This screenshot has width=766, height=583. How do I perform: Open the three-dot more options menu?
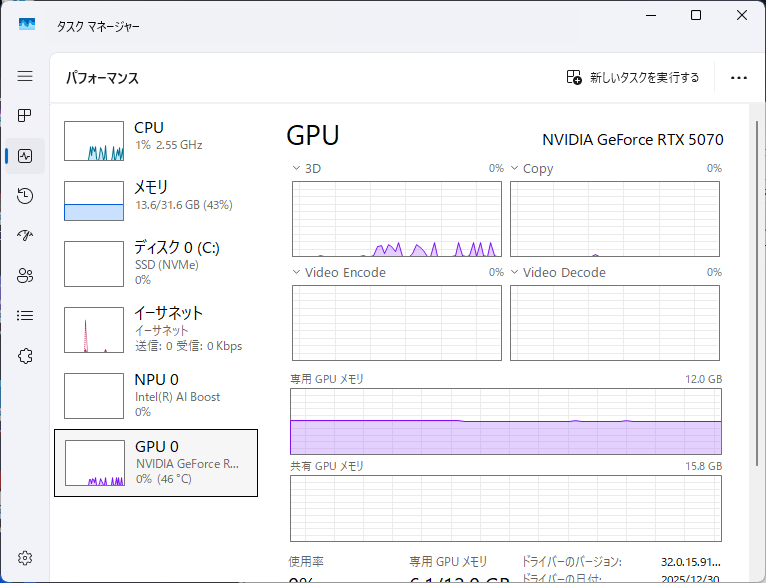point(739,78)
